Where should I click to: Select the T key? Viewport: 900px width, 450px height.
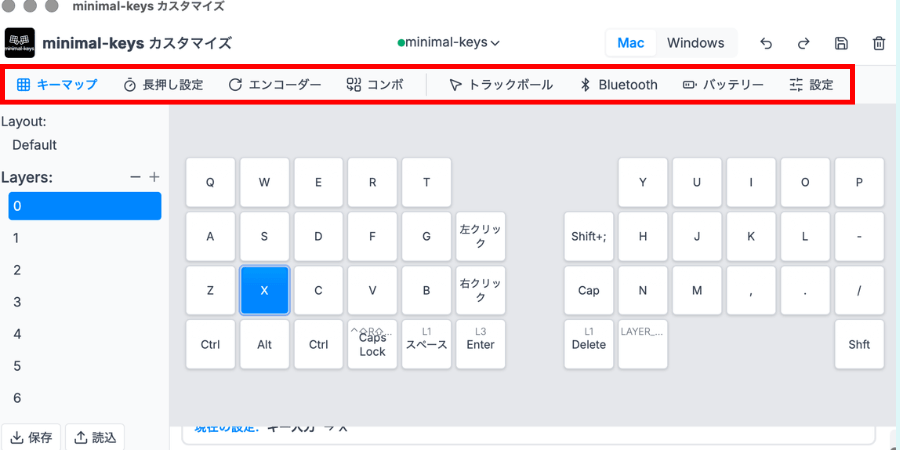(426, 183)
